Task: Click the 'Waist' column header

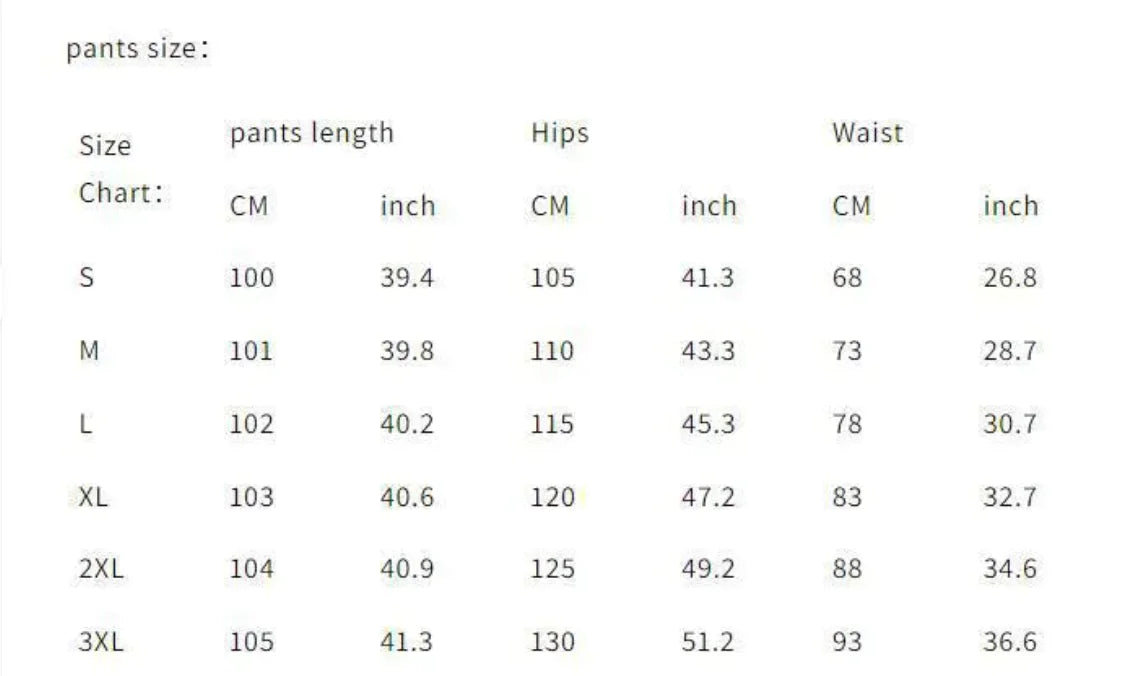Action: coord(866,133)
